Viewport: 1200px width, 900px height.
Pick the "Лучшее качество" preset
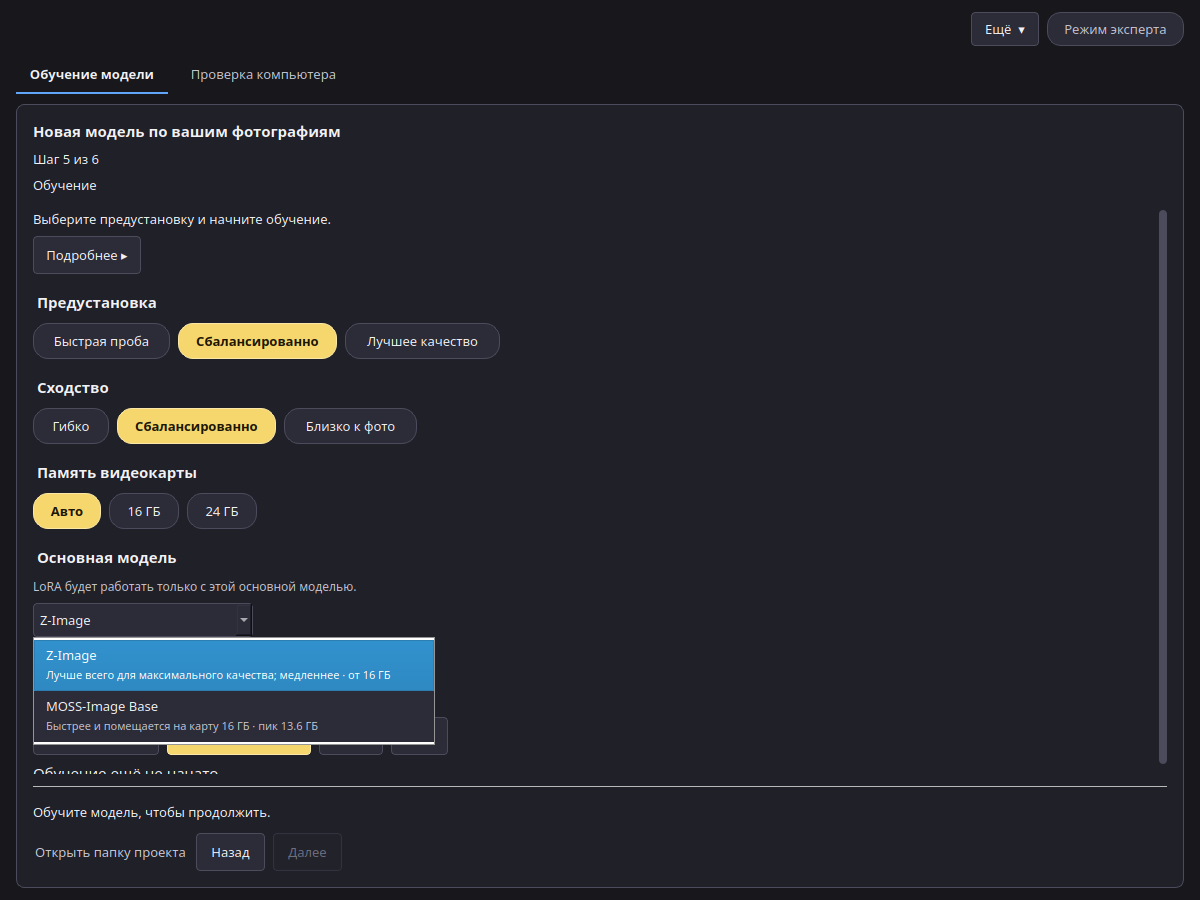422,341
